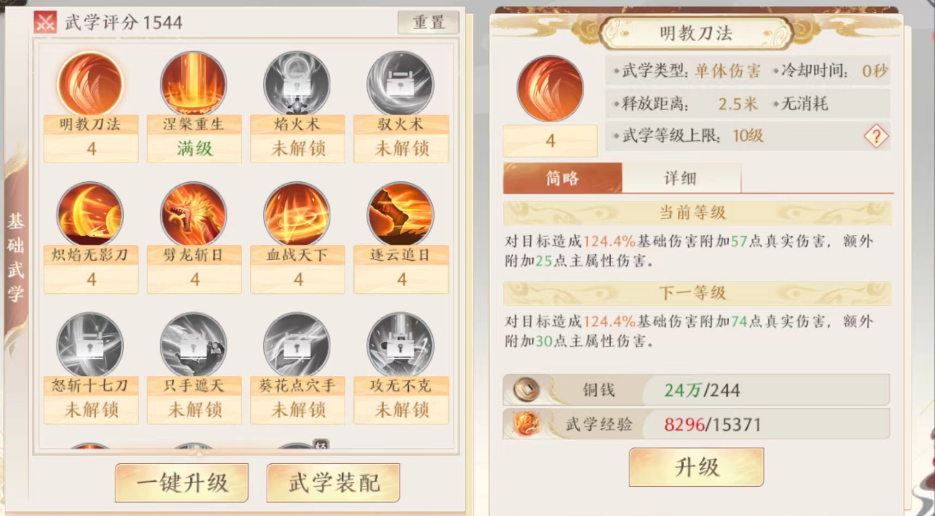Click the 一键升级 button

pyautogui.click(x=182, y=483)
